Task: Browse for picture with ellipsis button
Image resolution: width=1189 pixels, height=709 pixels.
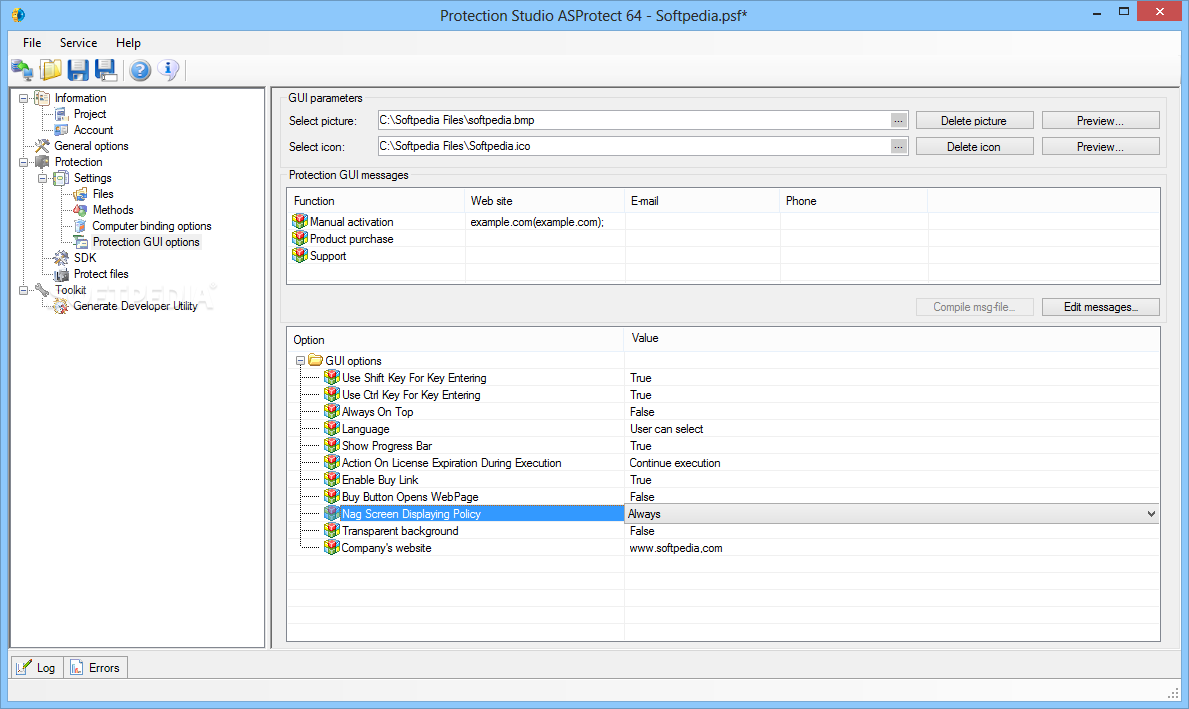Action: [899, 121]
